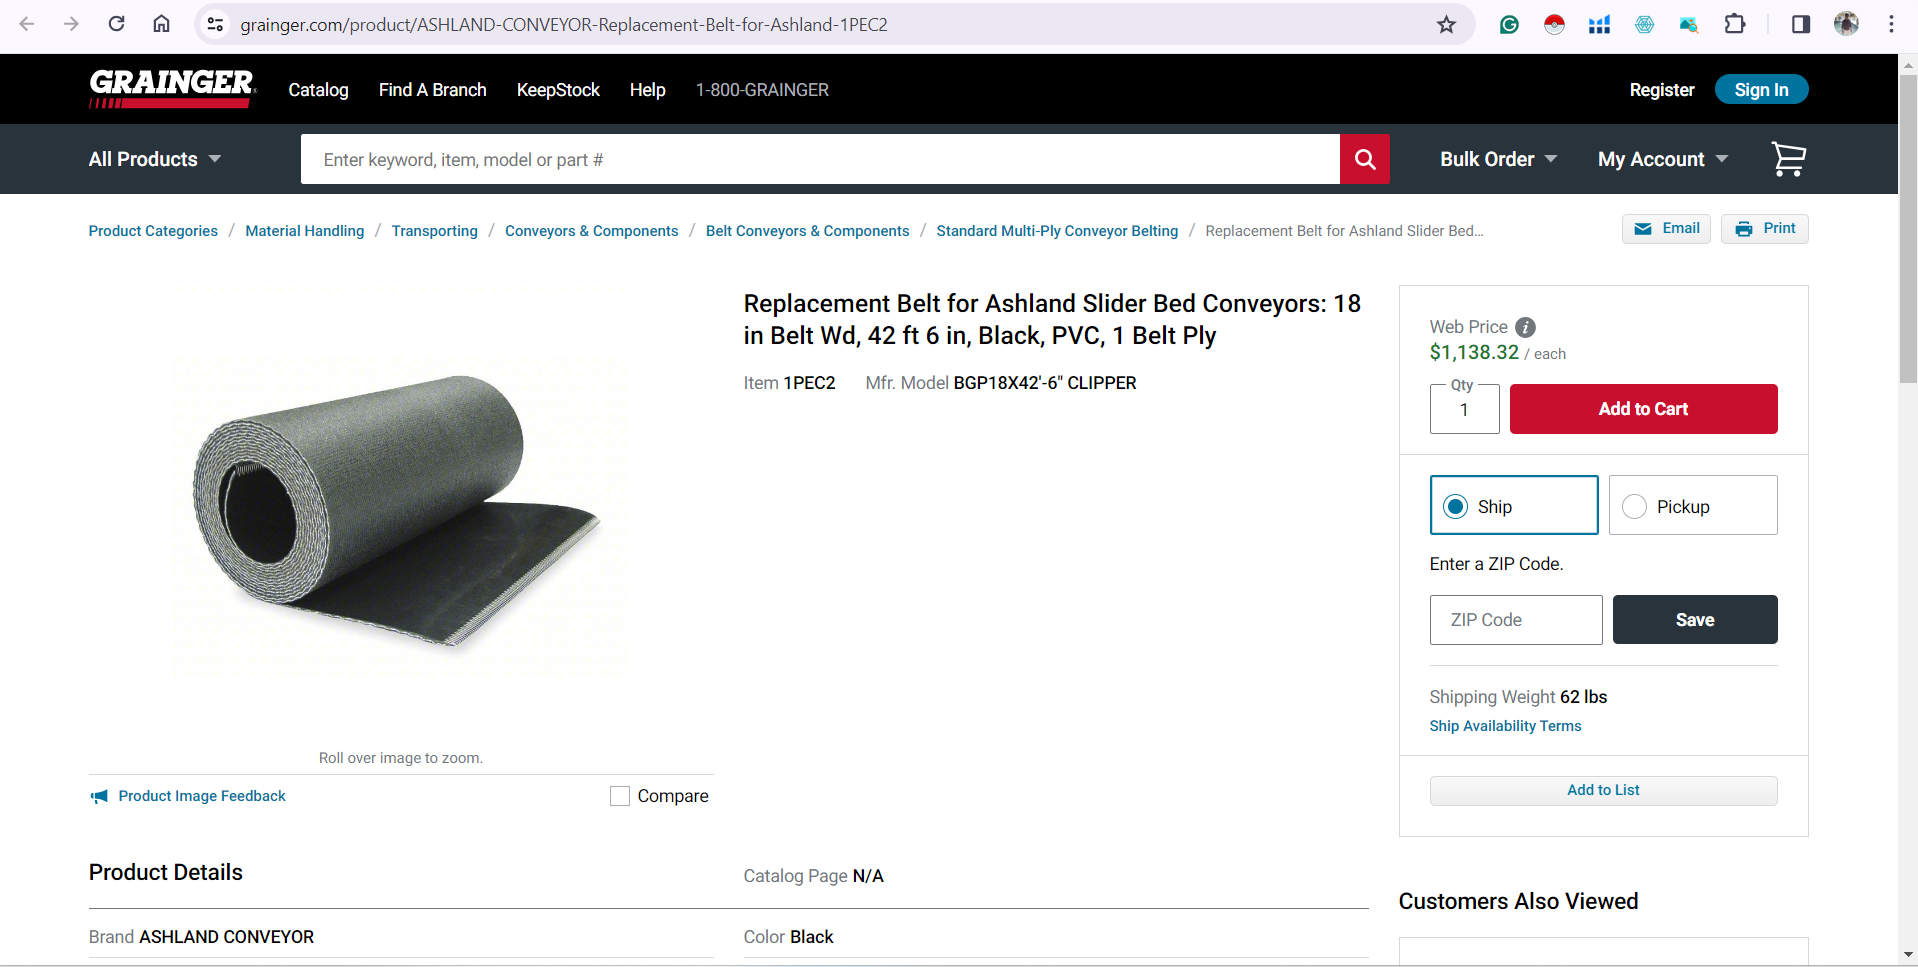Bookmark this page with the star
Screen dimensions: 1918x967
tap(1446, 24)
